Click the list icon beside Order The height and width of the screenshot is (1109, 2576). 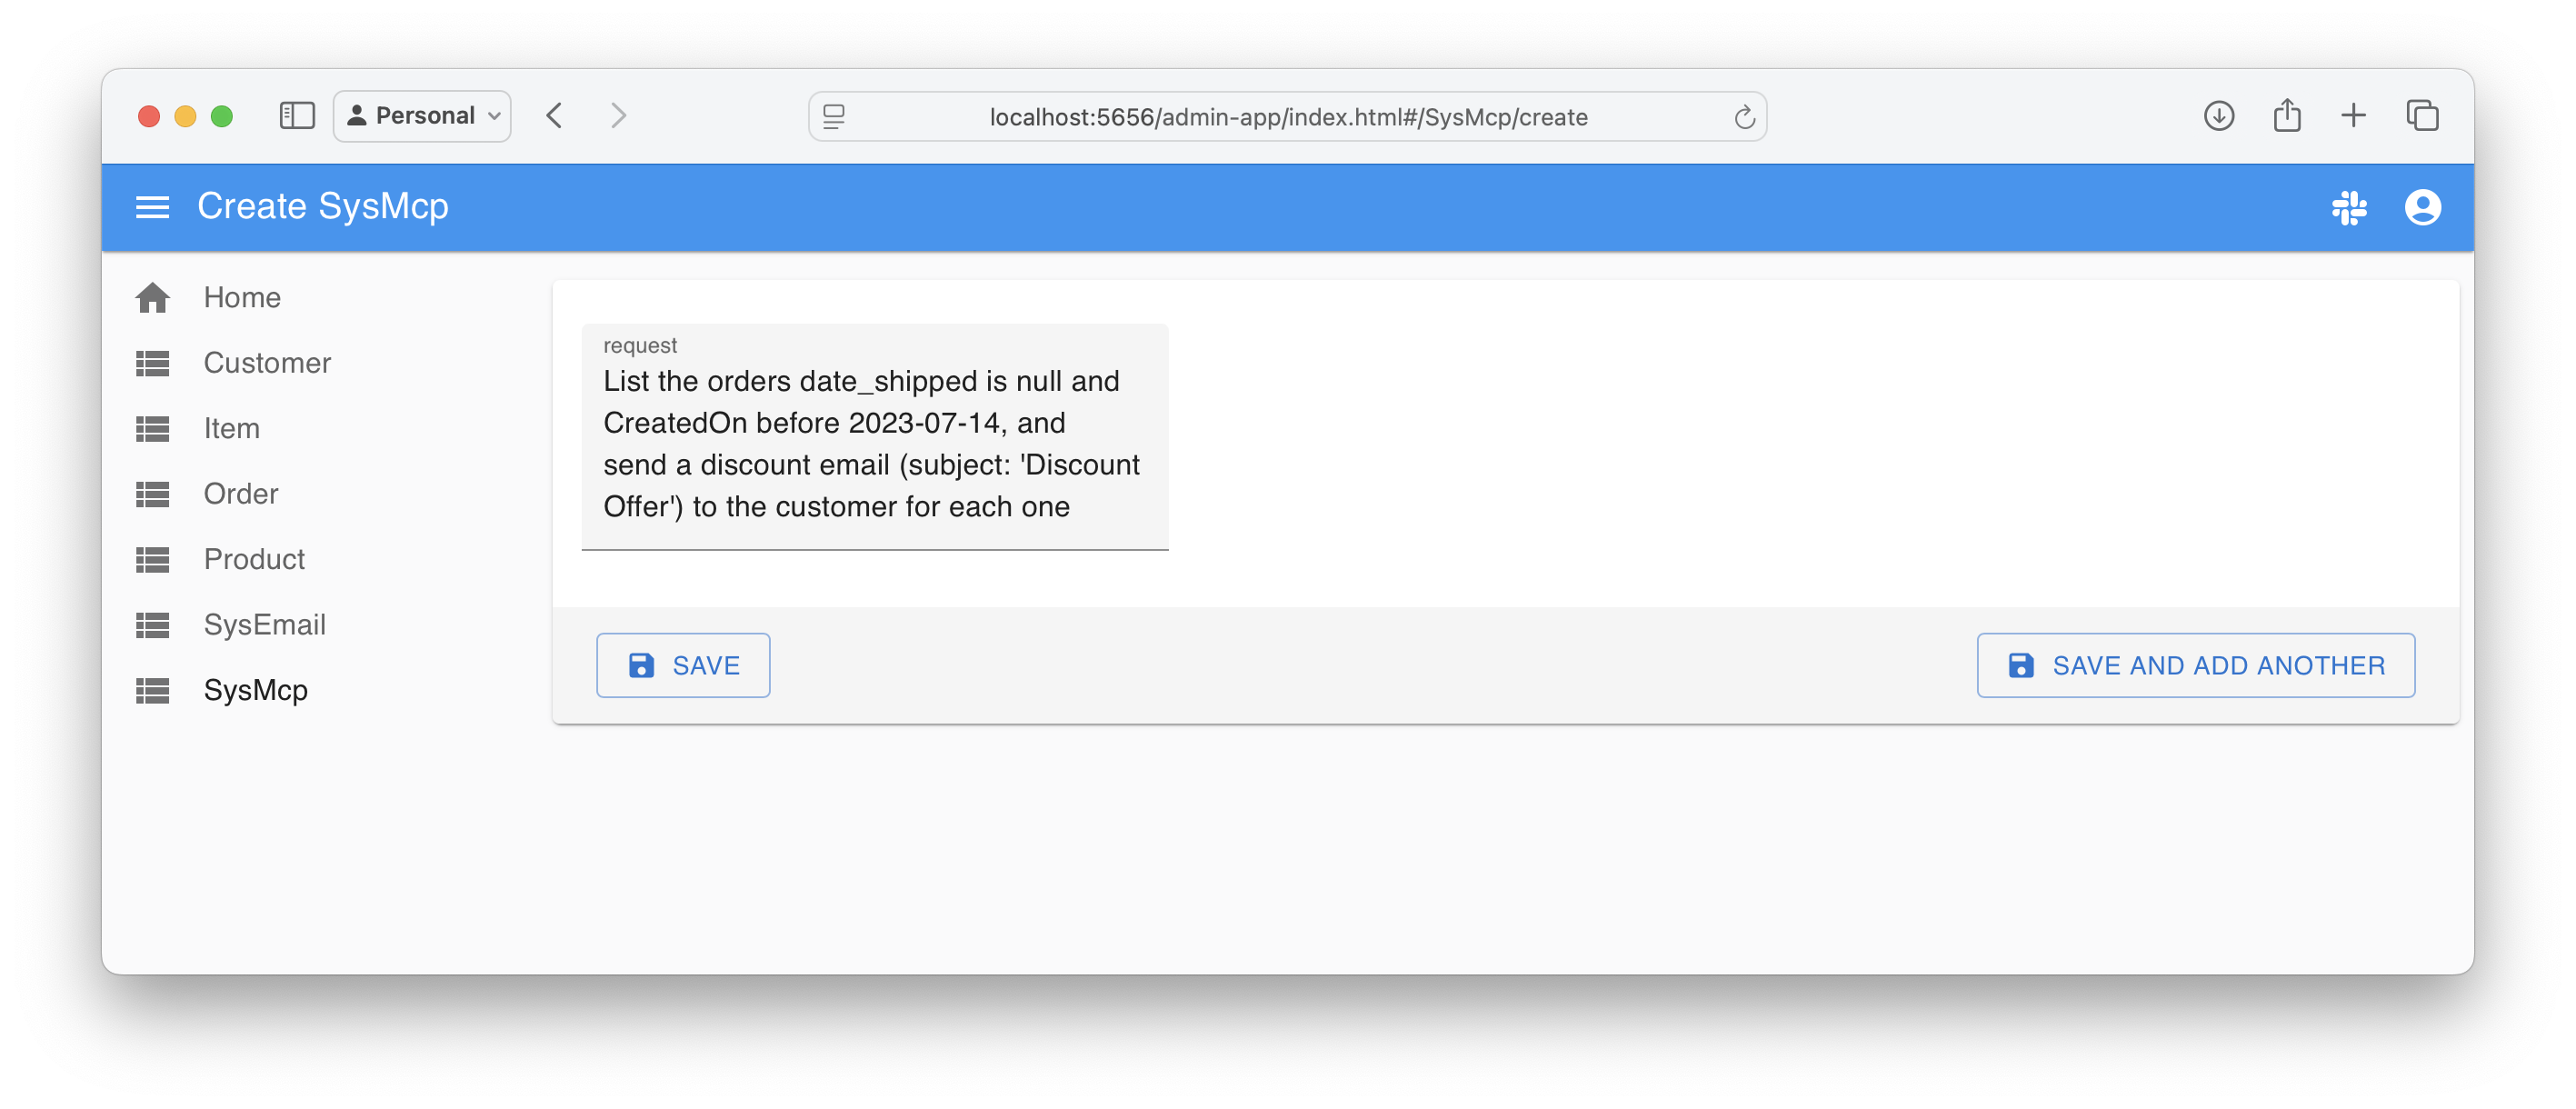tap(152, 494)
